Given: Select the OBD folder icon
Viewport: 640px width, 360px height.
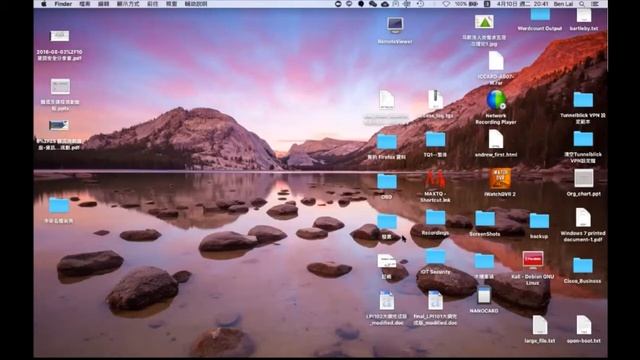Looking at the screenshot, I should pyautogui.click(x=387, y=182).
